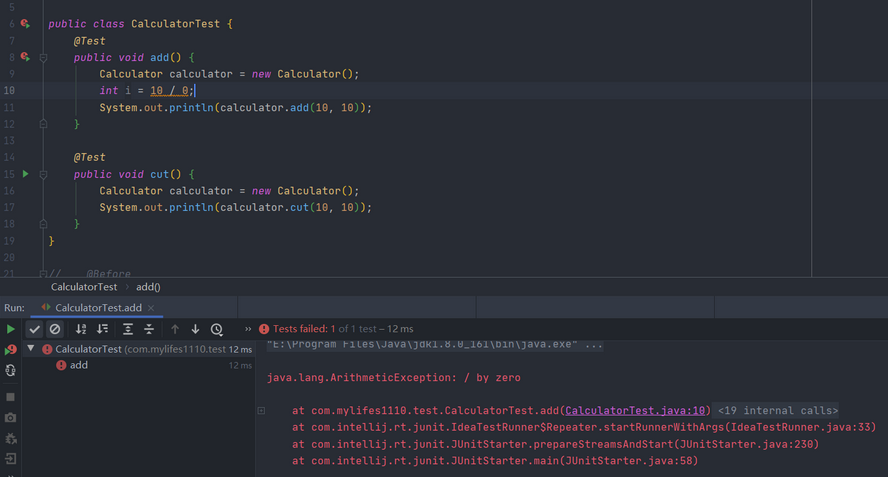This screenshot has height=478, width=888.
Task: Open JUnitStarter.java:58 stack trace link
Action: click(x=628, y=461)
